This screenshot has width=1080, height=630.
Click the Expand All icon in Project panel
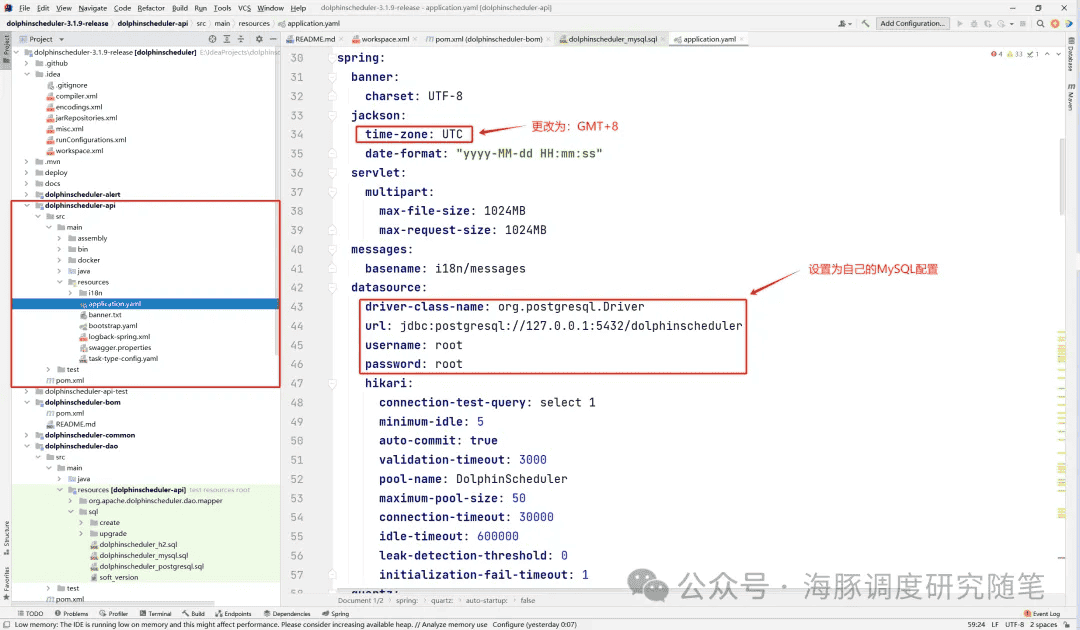tap(226, 39)
